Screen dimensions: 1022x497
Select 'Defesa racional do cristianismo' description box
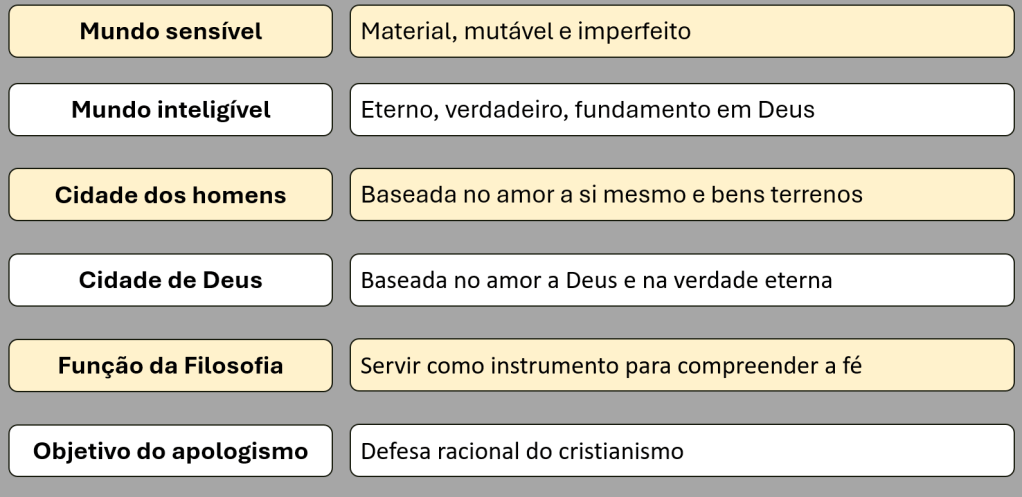tap(682, 451)
